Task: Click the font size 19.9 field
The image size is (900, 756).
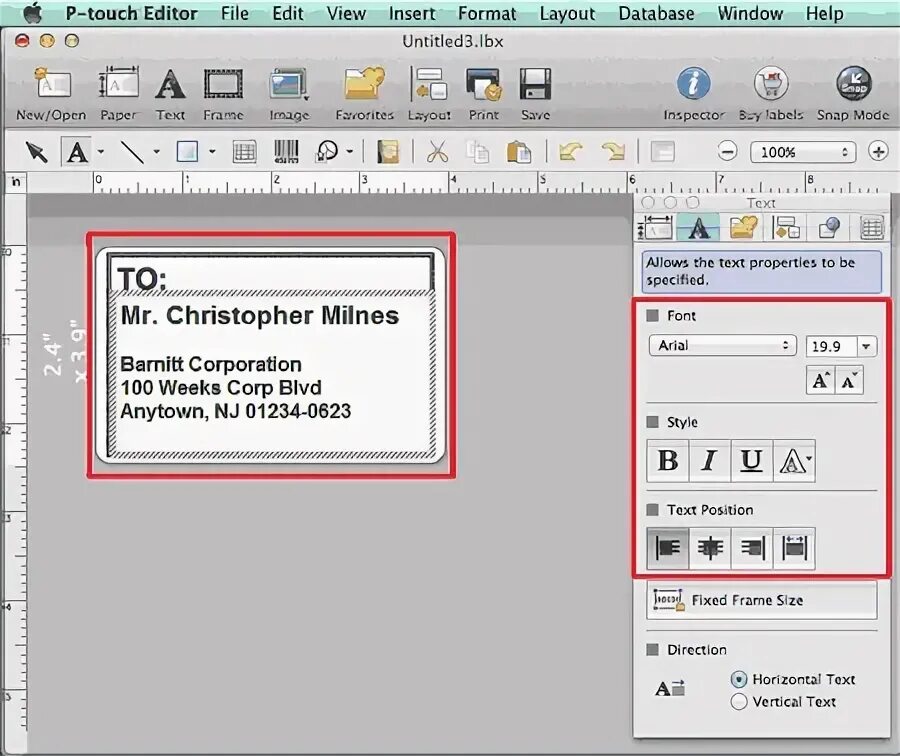Action: (x=831, y=346)
